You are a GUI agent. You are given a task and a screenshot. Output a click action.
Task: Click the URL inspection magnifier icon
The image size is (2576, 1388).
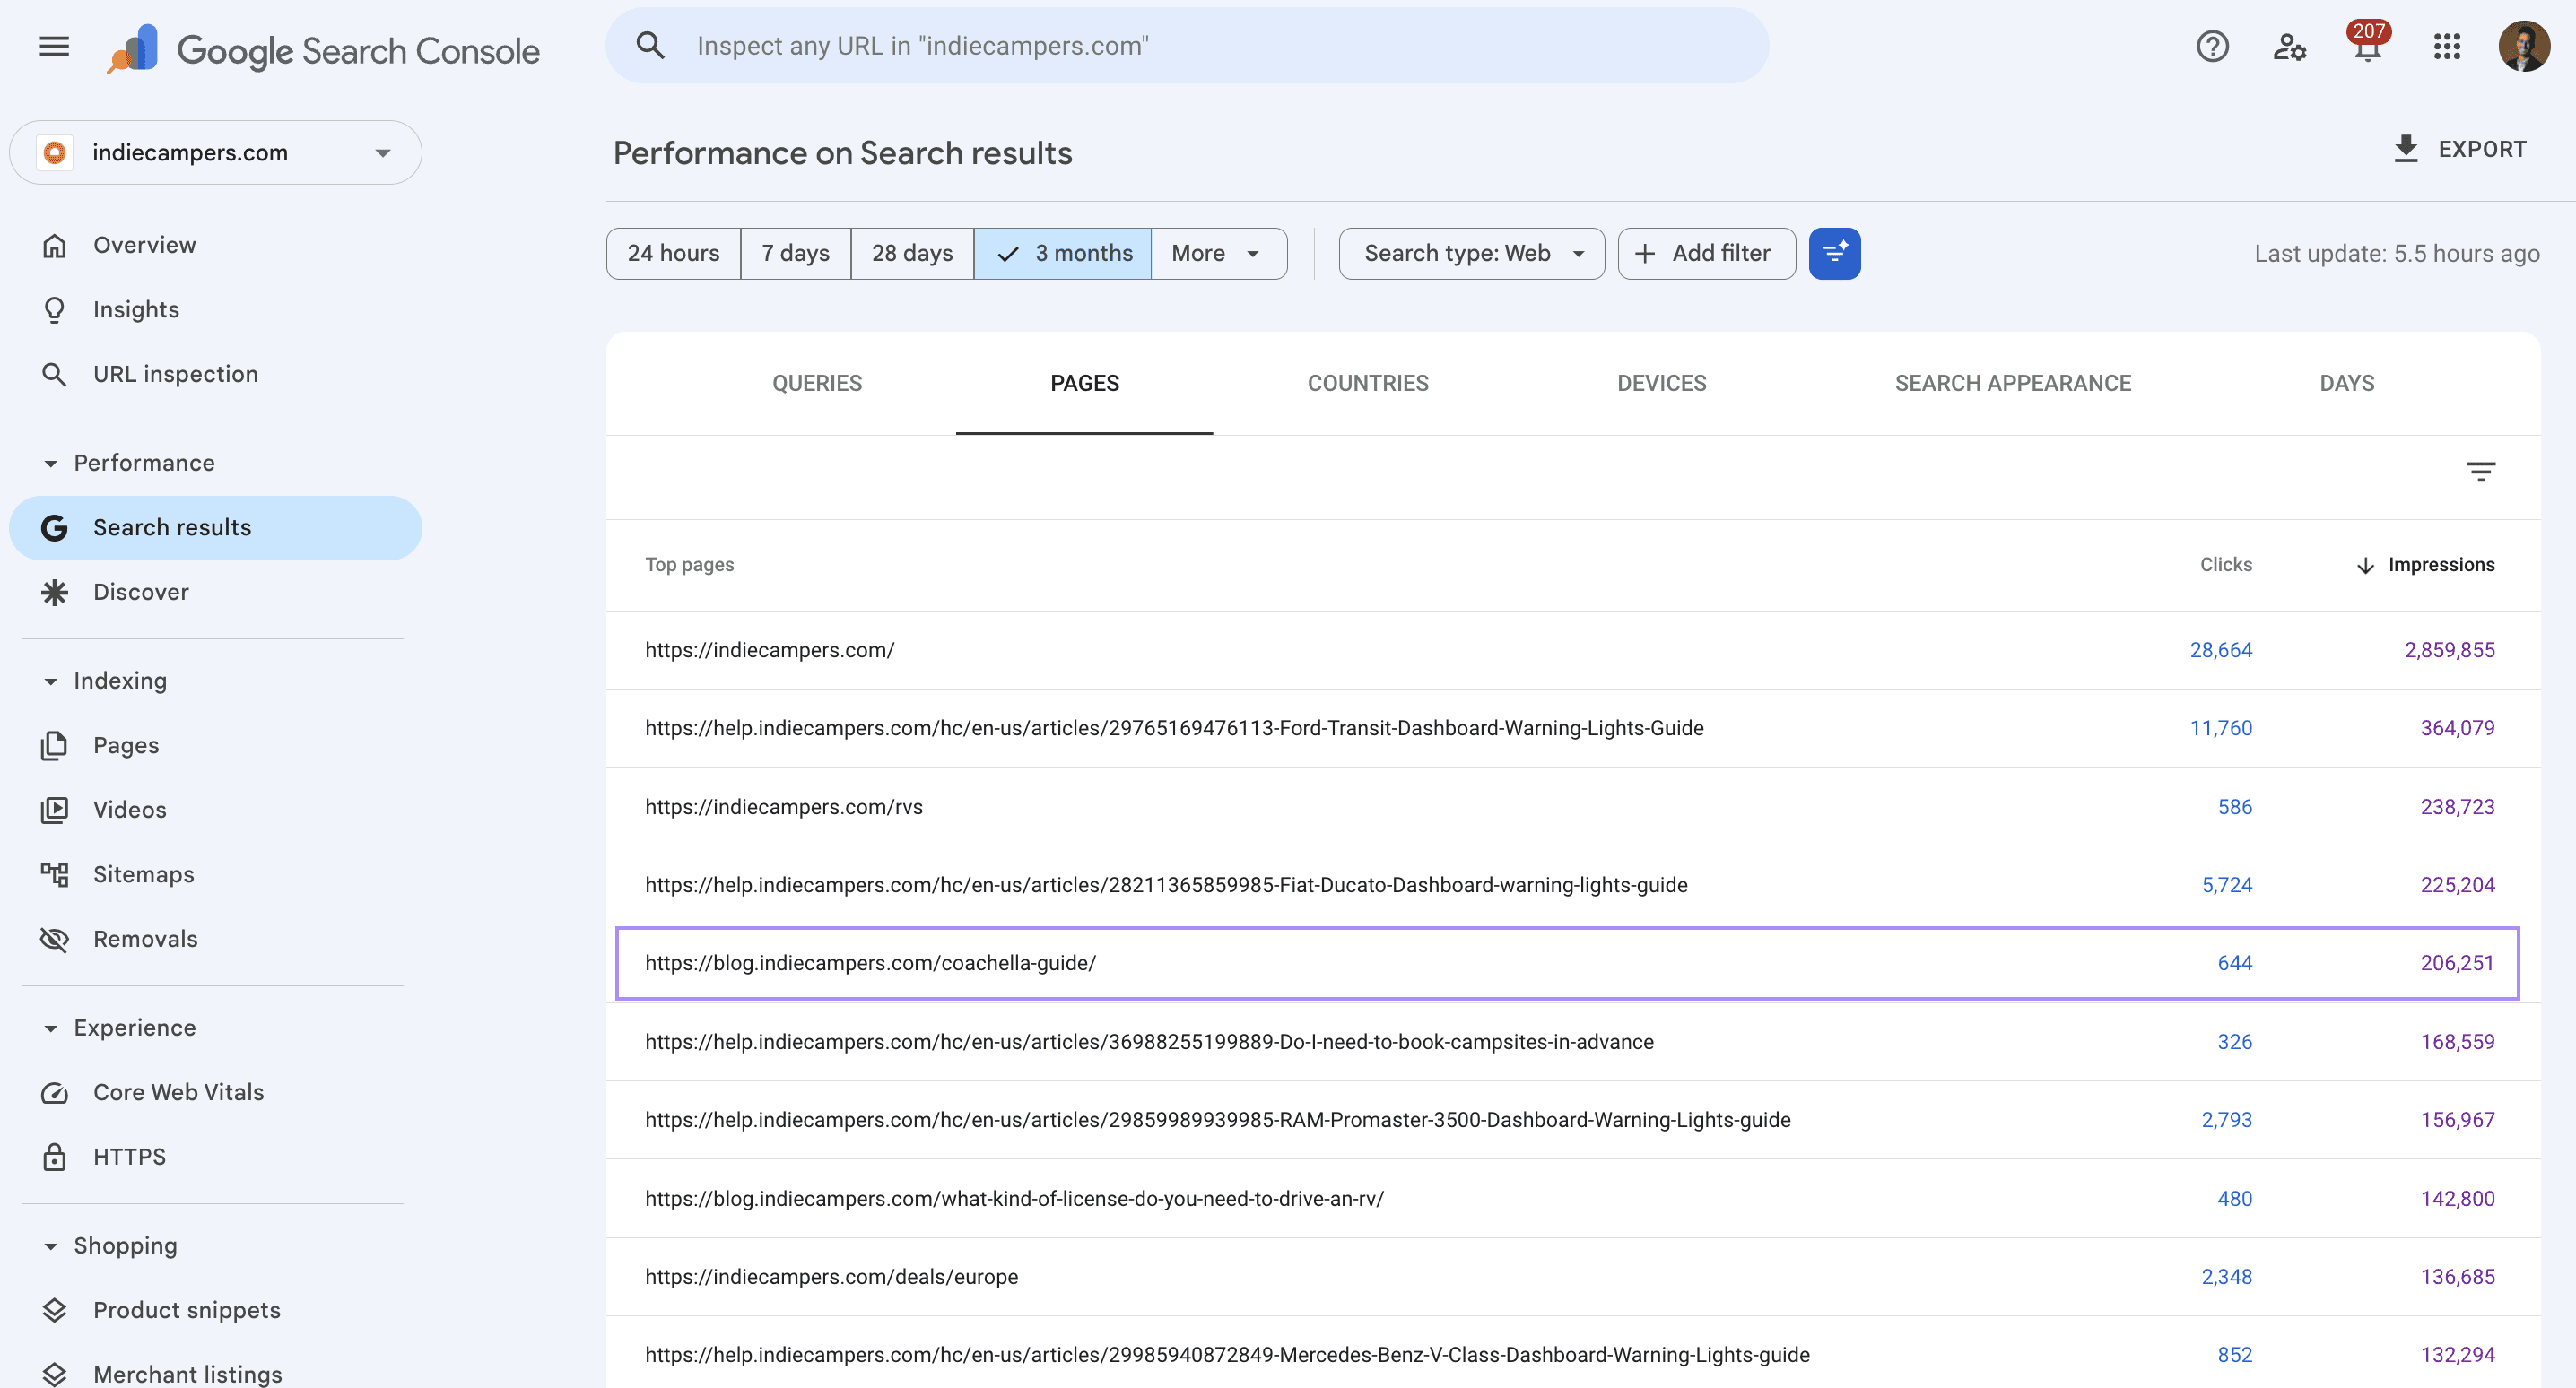[x=54, y=375]
